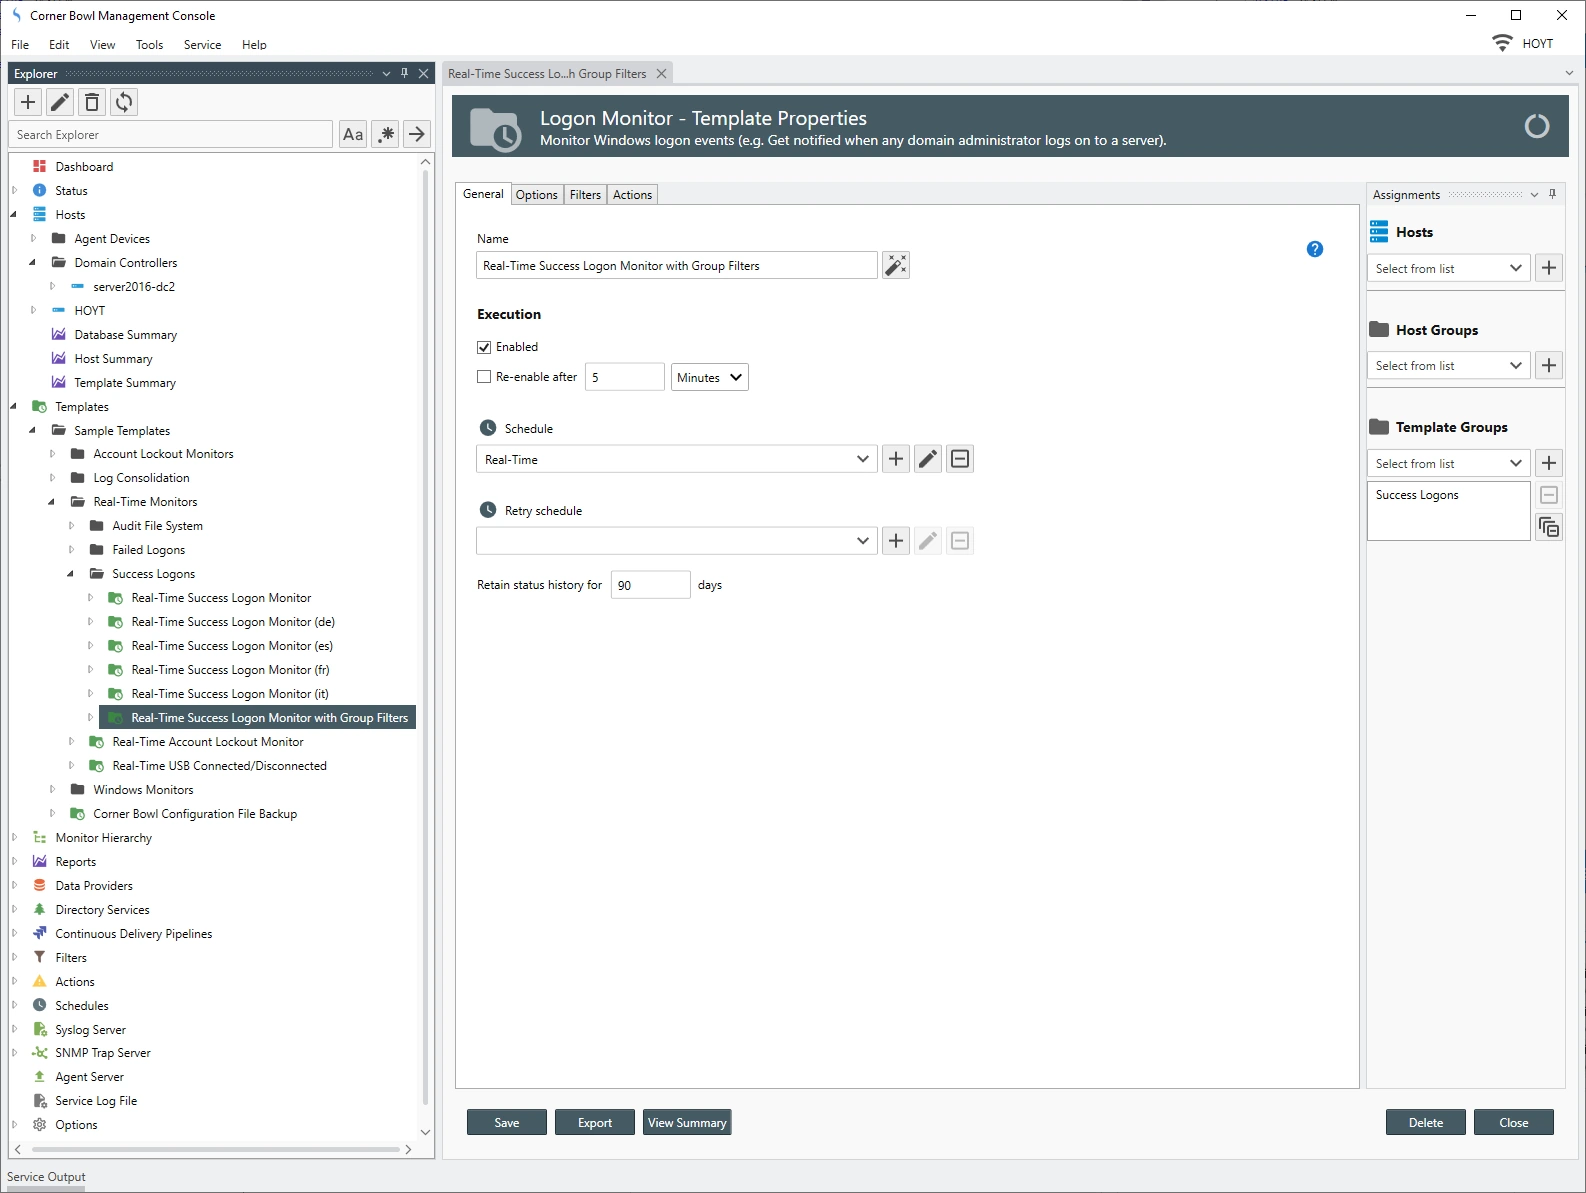The width and height of the screenshot is (1586, 1193).
Task: Edit the Real-Time schedule with pencil icon
Action: (x=928, y=459)
